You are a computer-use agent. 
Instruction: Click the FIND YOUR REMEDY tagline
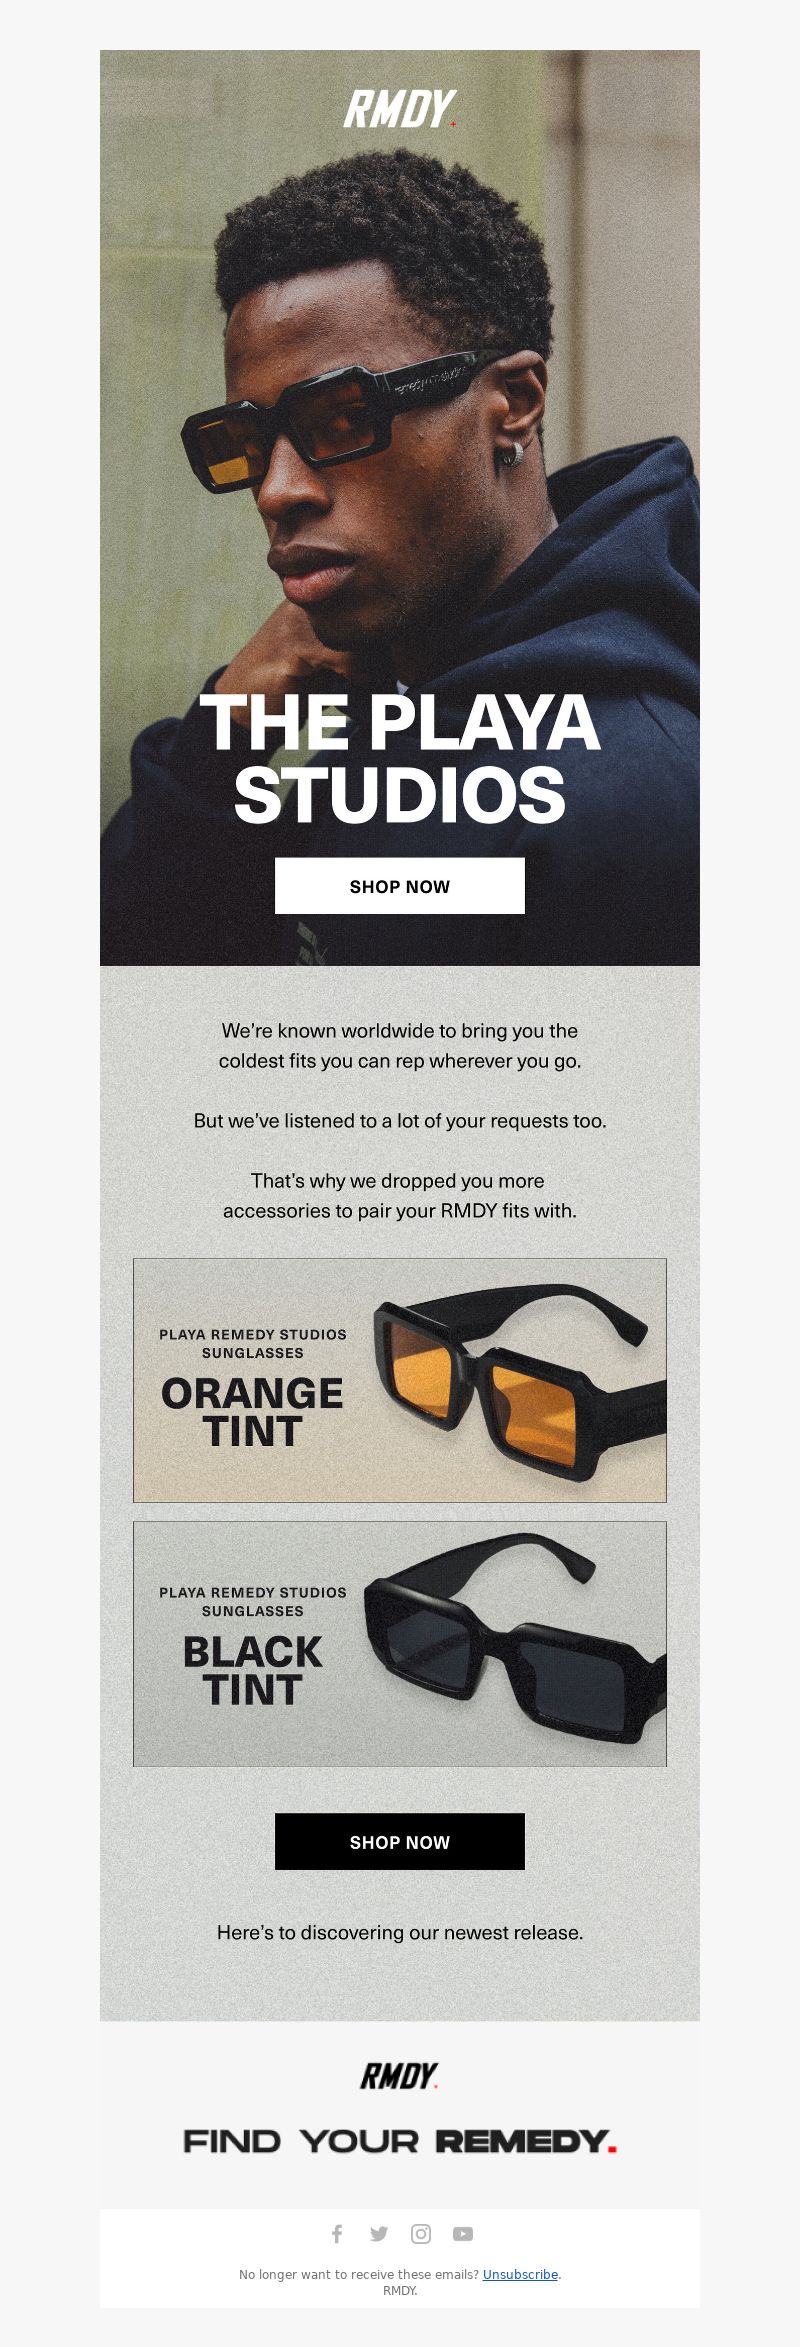point(400,2141)
